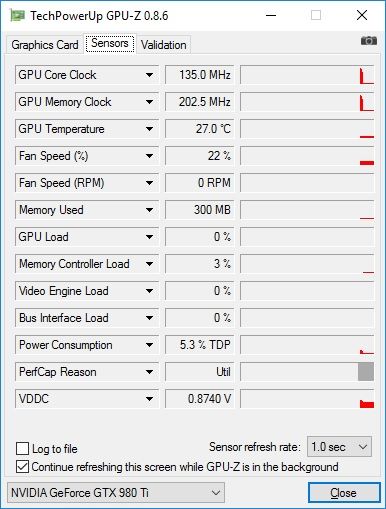Screen dimensions: 386x509
Task: Click the GPU Core Clock history graph
Action: 307,75
